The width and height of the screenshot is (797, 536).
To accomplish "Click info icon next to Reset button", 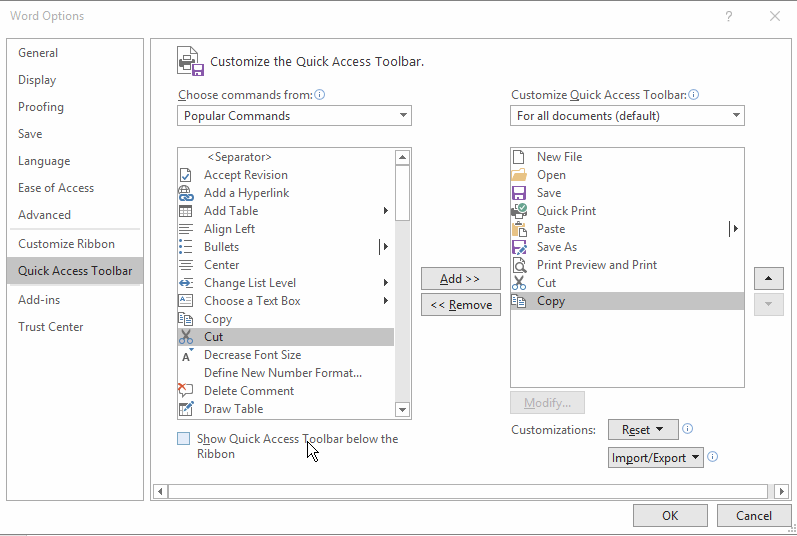I will (x=687, y=429).
